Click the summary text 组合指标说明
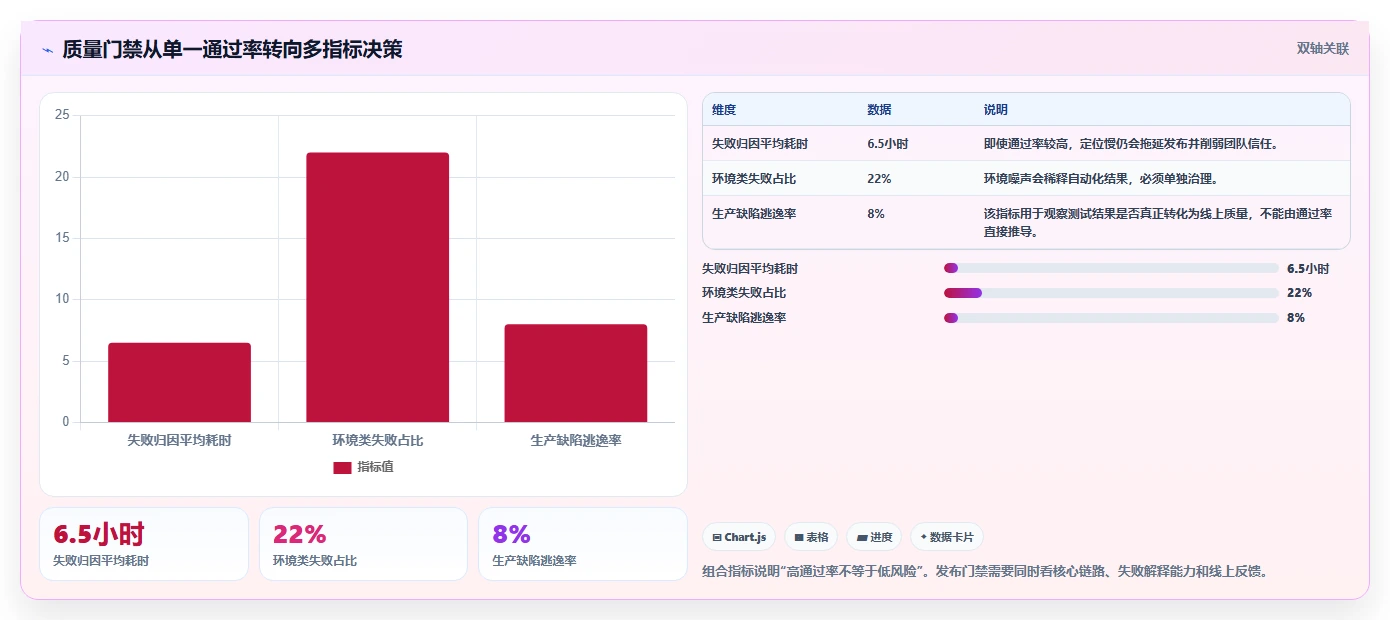Image resolution: width=1390 pixels, height=620 pixels. pos(985,572)
